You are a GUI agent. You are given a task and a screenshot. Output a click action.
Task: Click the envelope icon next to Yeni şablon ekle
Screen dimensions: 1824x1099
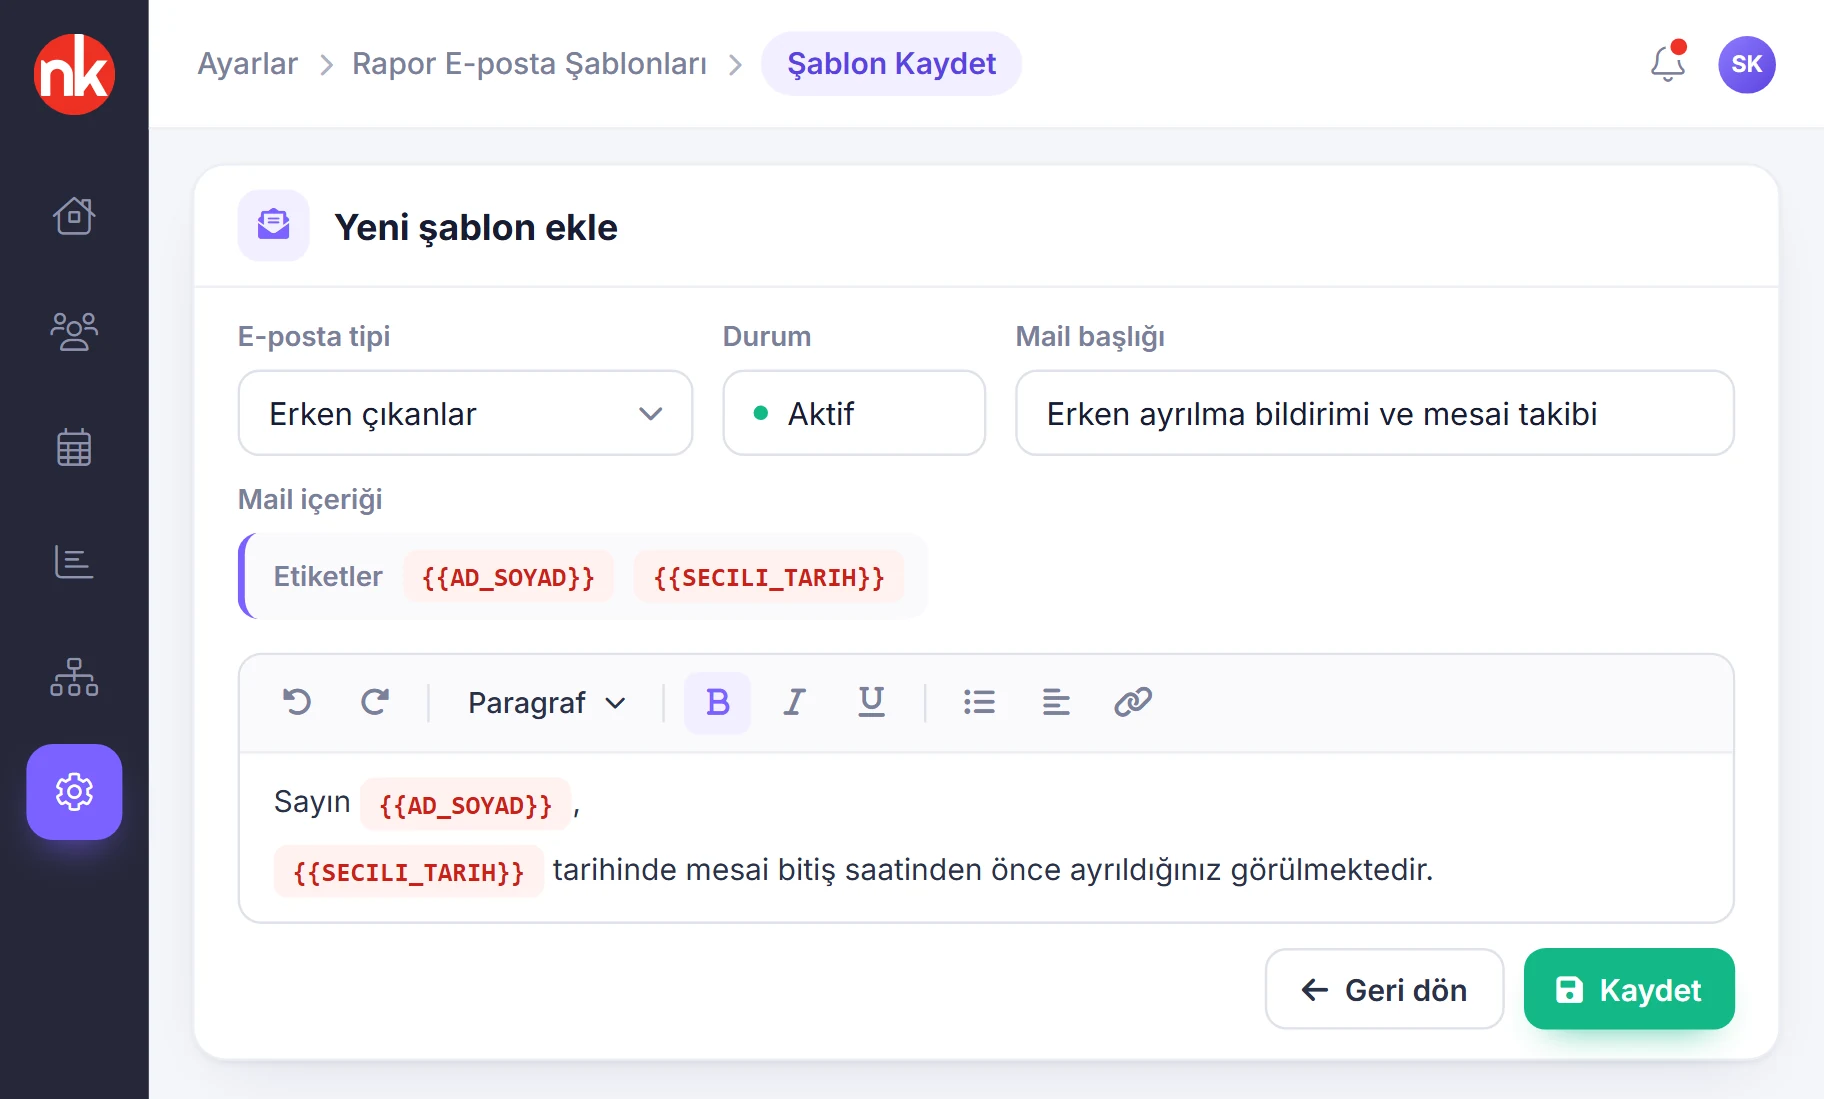[x=273, y=225]
